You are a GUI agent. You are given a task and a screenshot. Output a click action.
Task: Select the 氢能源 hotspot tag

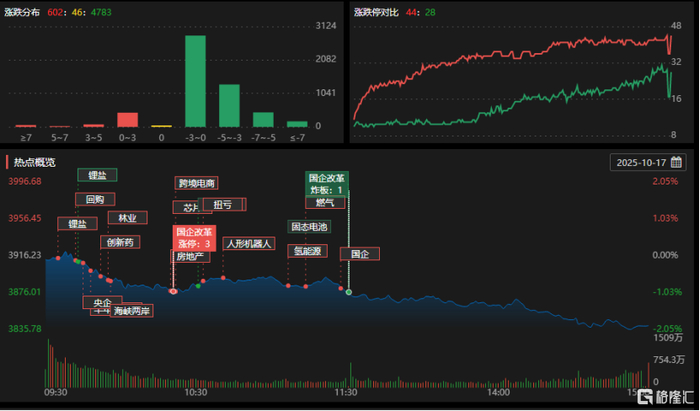308,251
